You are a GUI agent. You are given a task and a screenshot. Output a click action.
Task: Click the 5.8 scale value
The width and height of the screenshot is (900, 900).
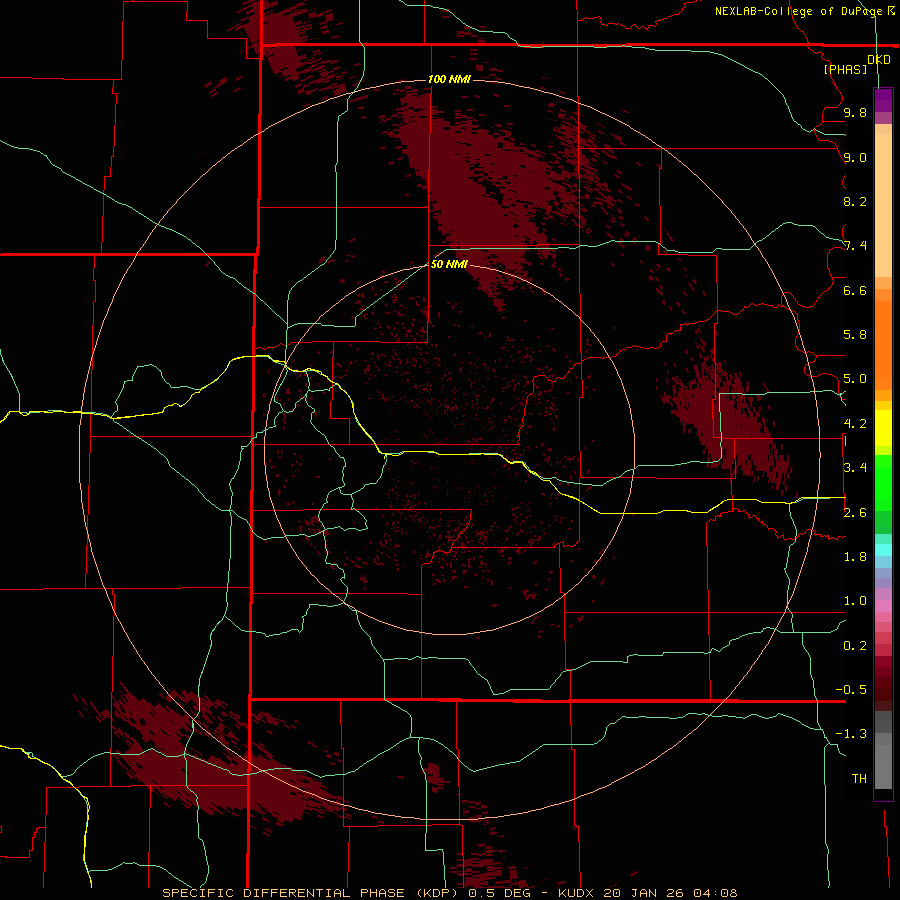(x=855, y=335)
